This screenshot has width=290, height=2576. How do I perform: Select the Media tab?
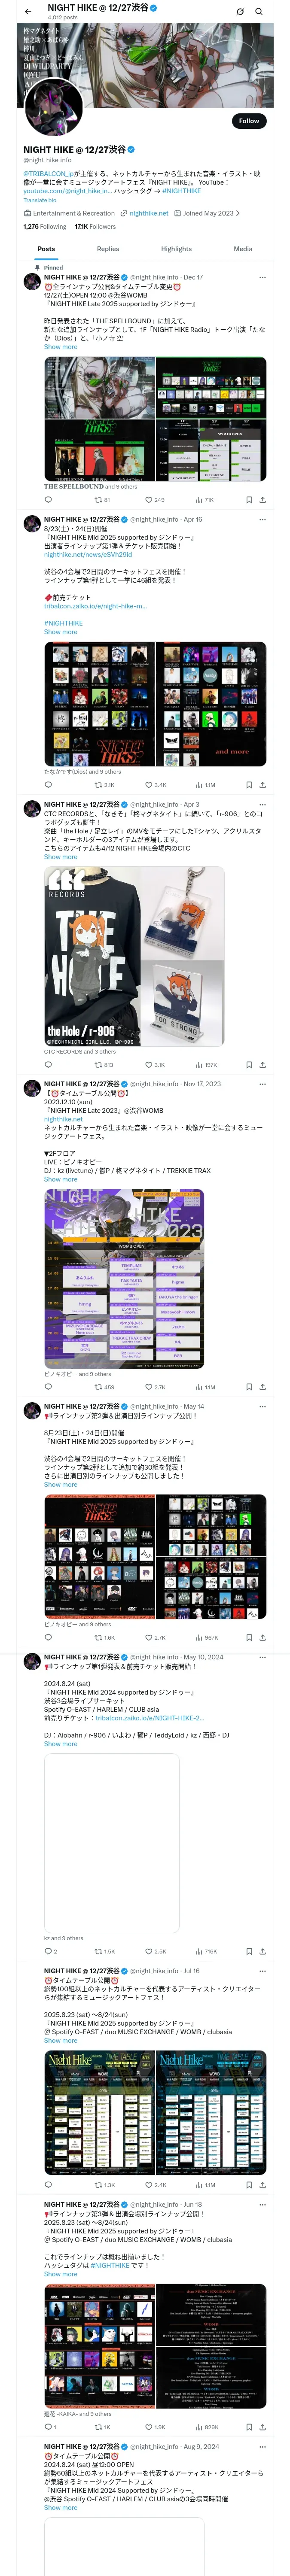point(243,249)
